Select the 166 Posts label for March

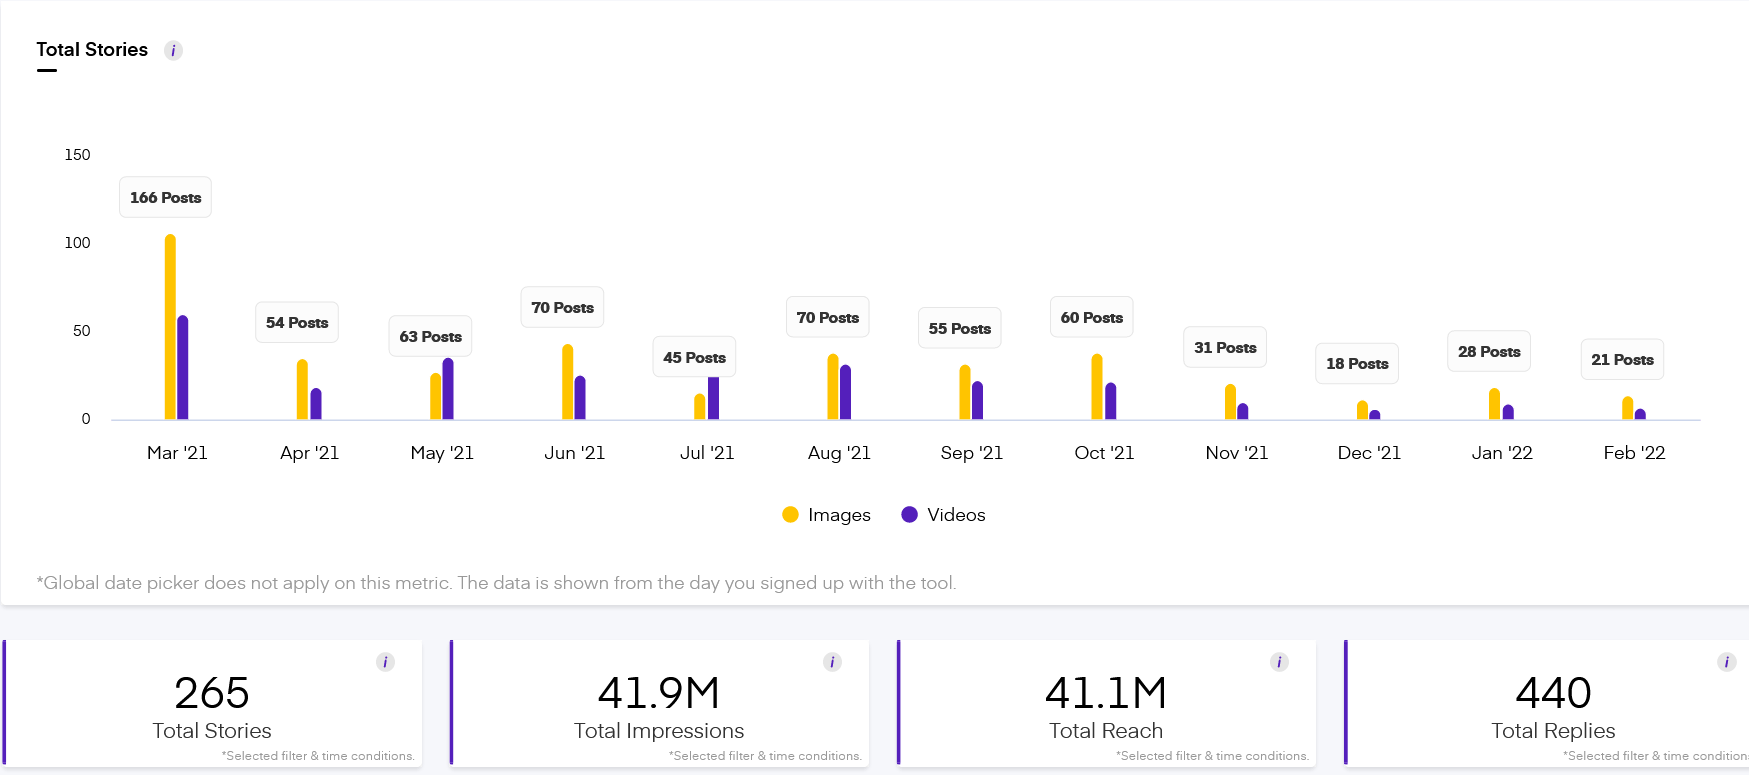[x=165, y=198]
